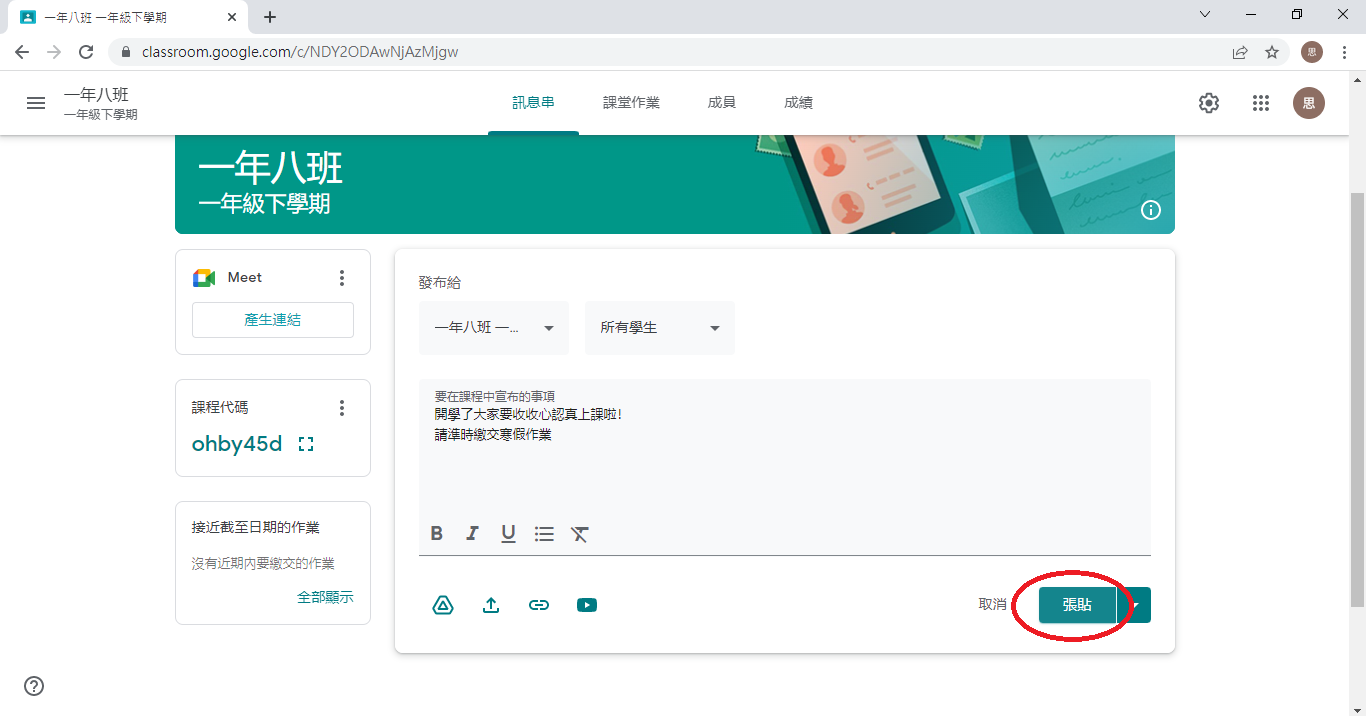Open the class settings gear icon
Viewport: 1366px width, 716px height.
point(1209,103)
